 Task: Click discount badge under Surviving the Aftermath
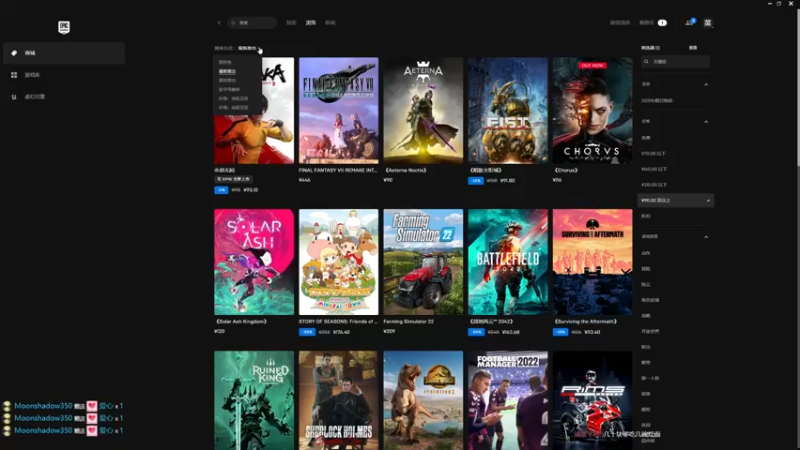click(x=560, y=332)
